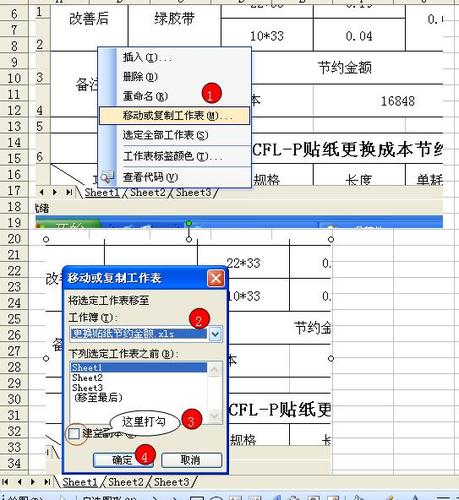The image size is (459, 500).
Task: Select row header 34
Action: pos(14,463)
